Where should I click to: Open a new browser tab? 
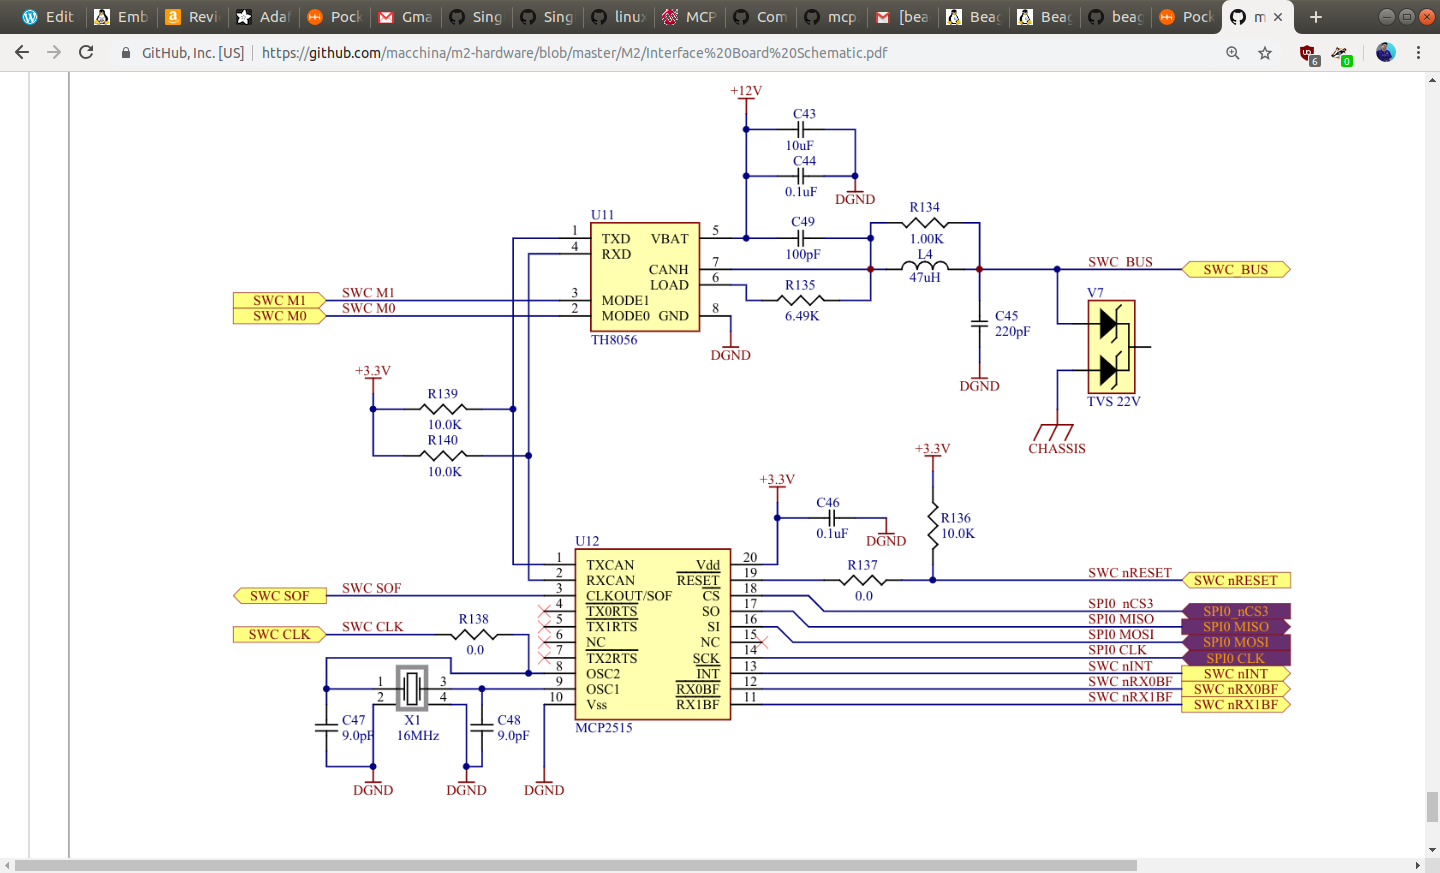[1316, 17]
